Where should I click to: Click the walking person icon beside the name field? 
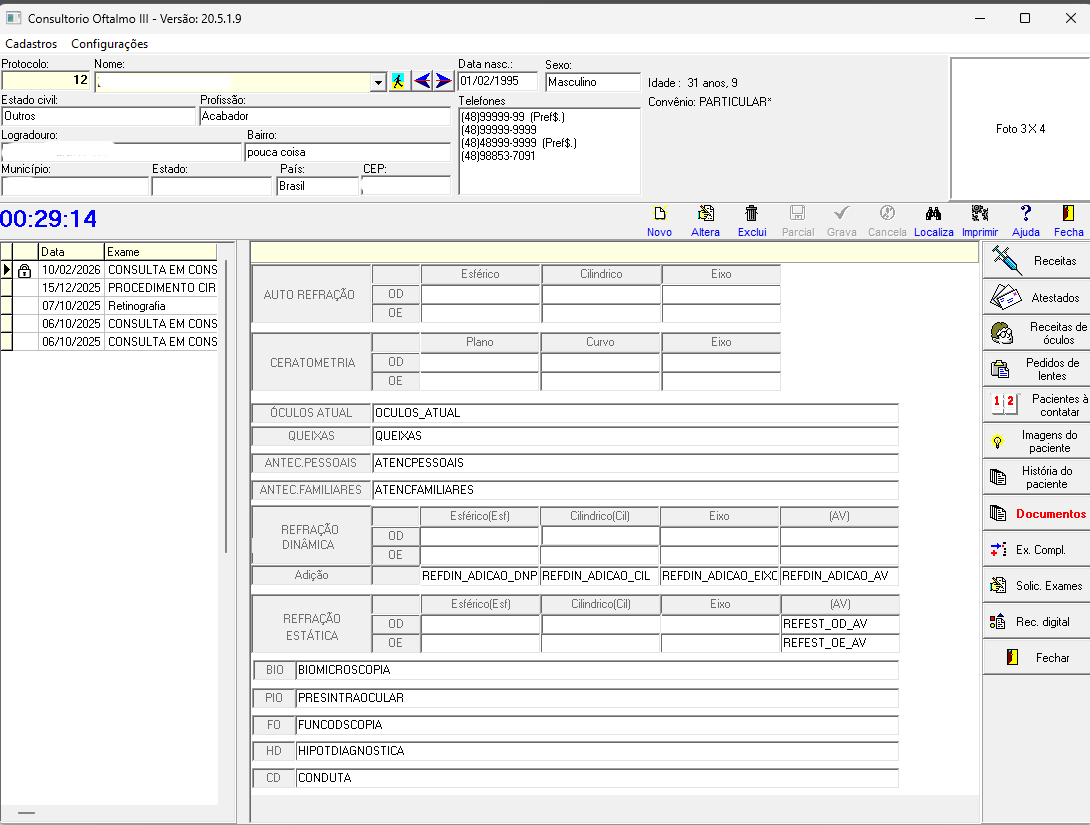[398, 81]
